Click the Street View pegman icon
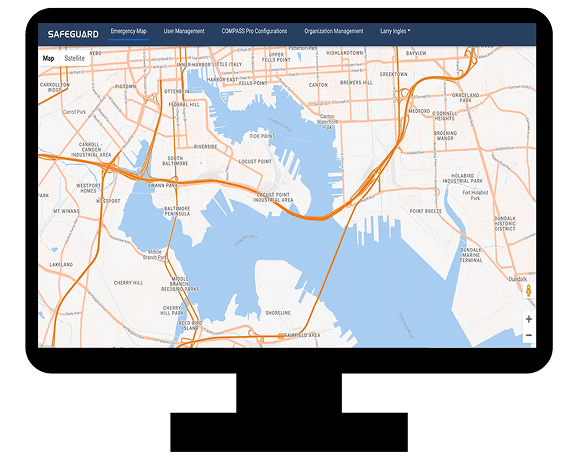Screen dimensions: 570x458 [x=529, y=290]
